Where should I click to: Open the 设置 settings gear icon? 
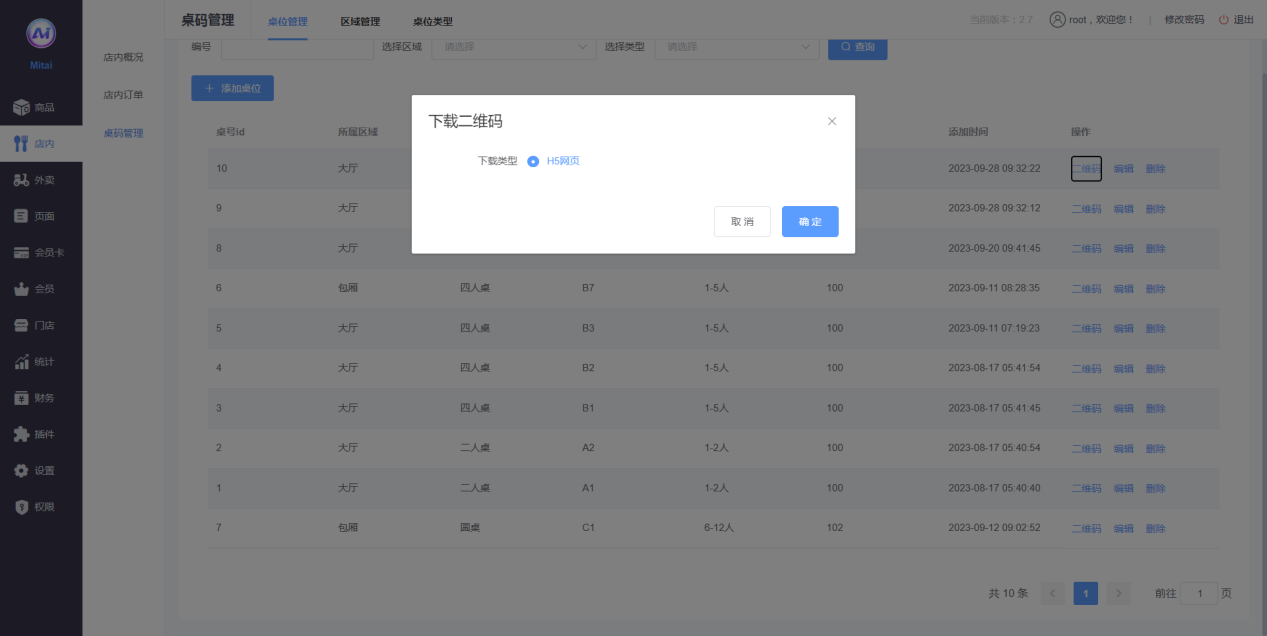click(x=21, y=470)
